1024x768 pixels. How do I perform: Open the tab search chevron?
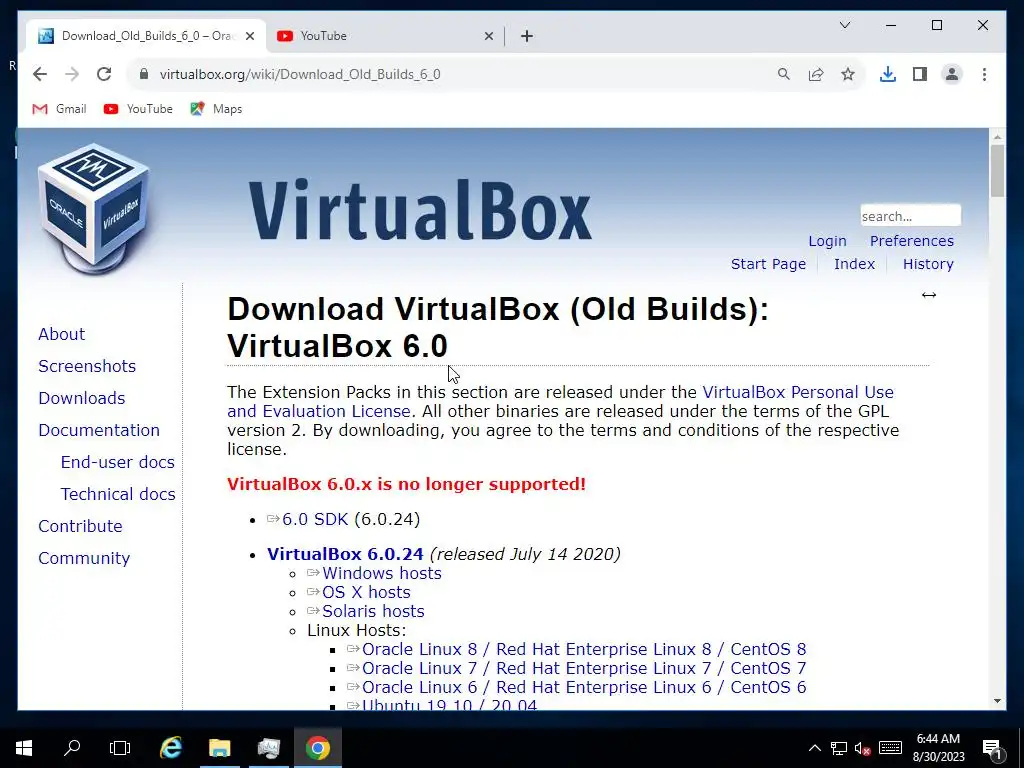tap(844, 25)
